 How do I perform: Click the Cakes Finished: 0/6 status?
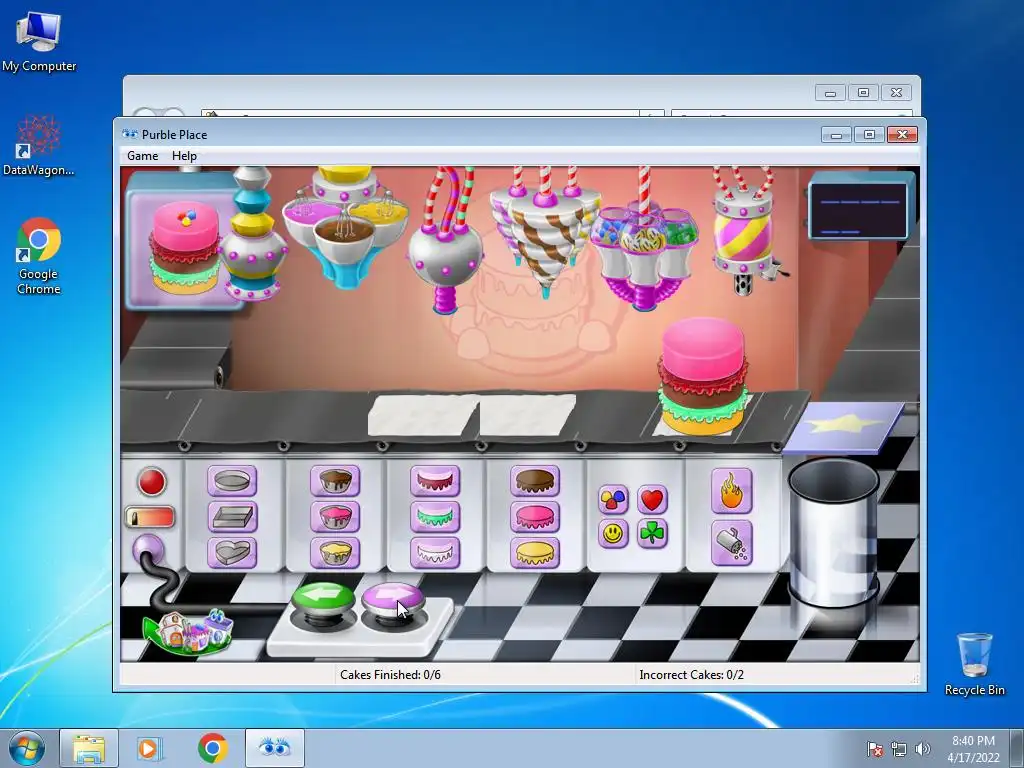pyautogui.click(x=390, y=675)
